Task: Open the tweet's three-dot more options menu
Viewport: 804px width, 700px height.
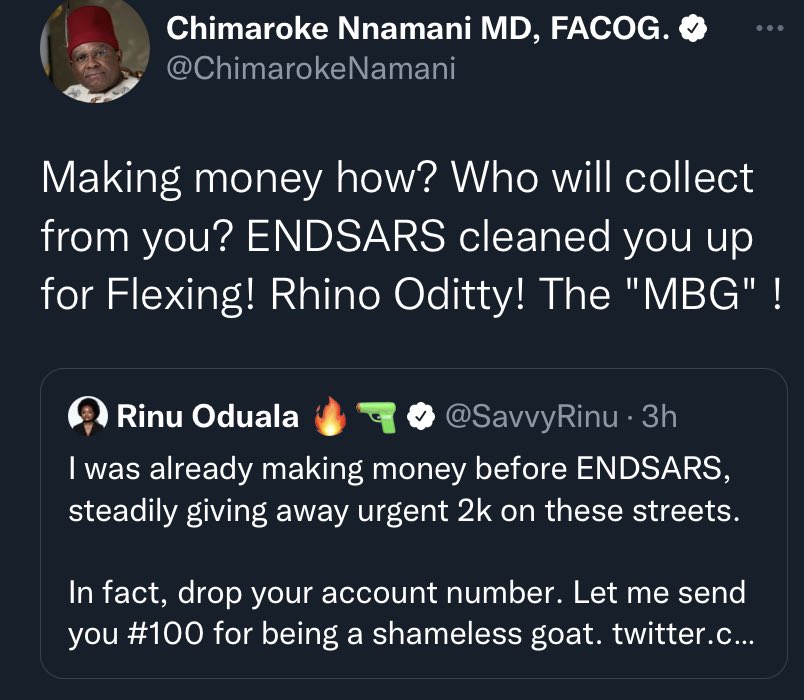Action: (767, 29)
